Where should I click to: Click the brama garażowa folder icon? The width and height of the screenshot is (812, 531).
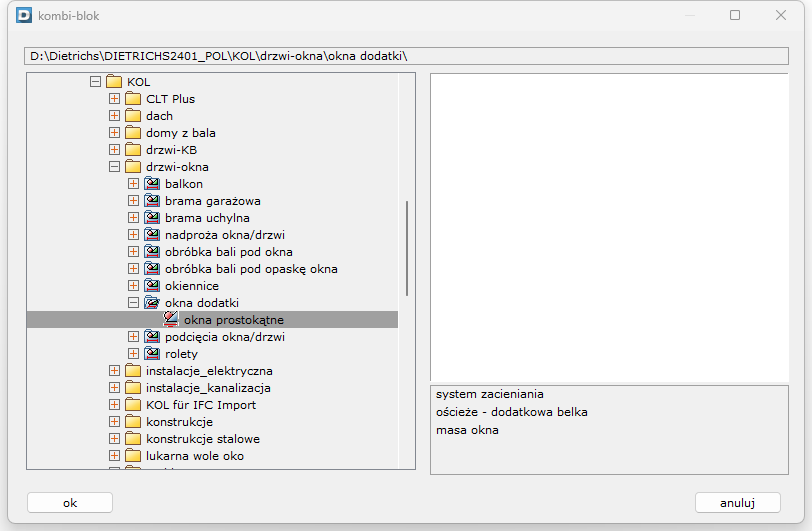point(152,201)
